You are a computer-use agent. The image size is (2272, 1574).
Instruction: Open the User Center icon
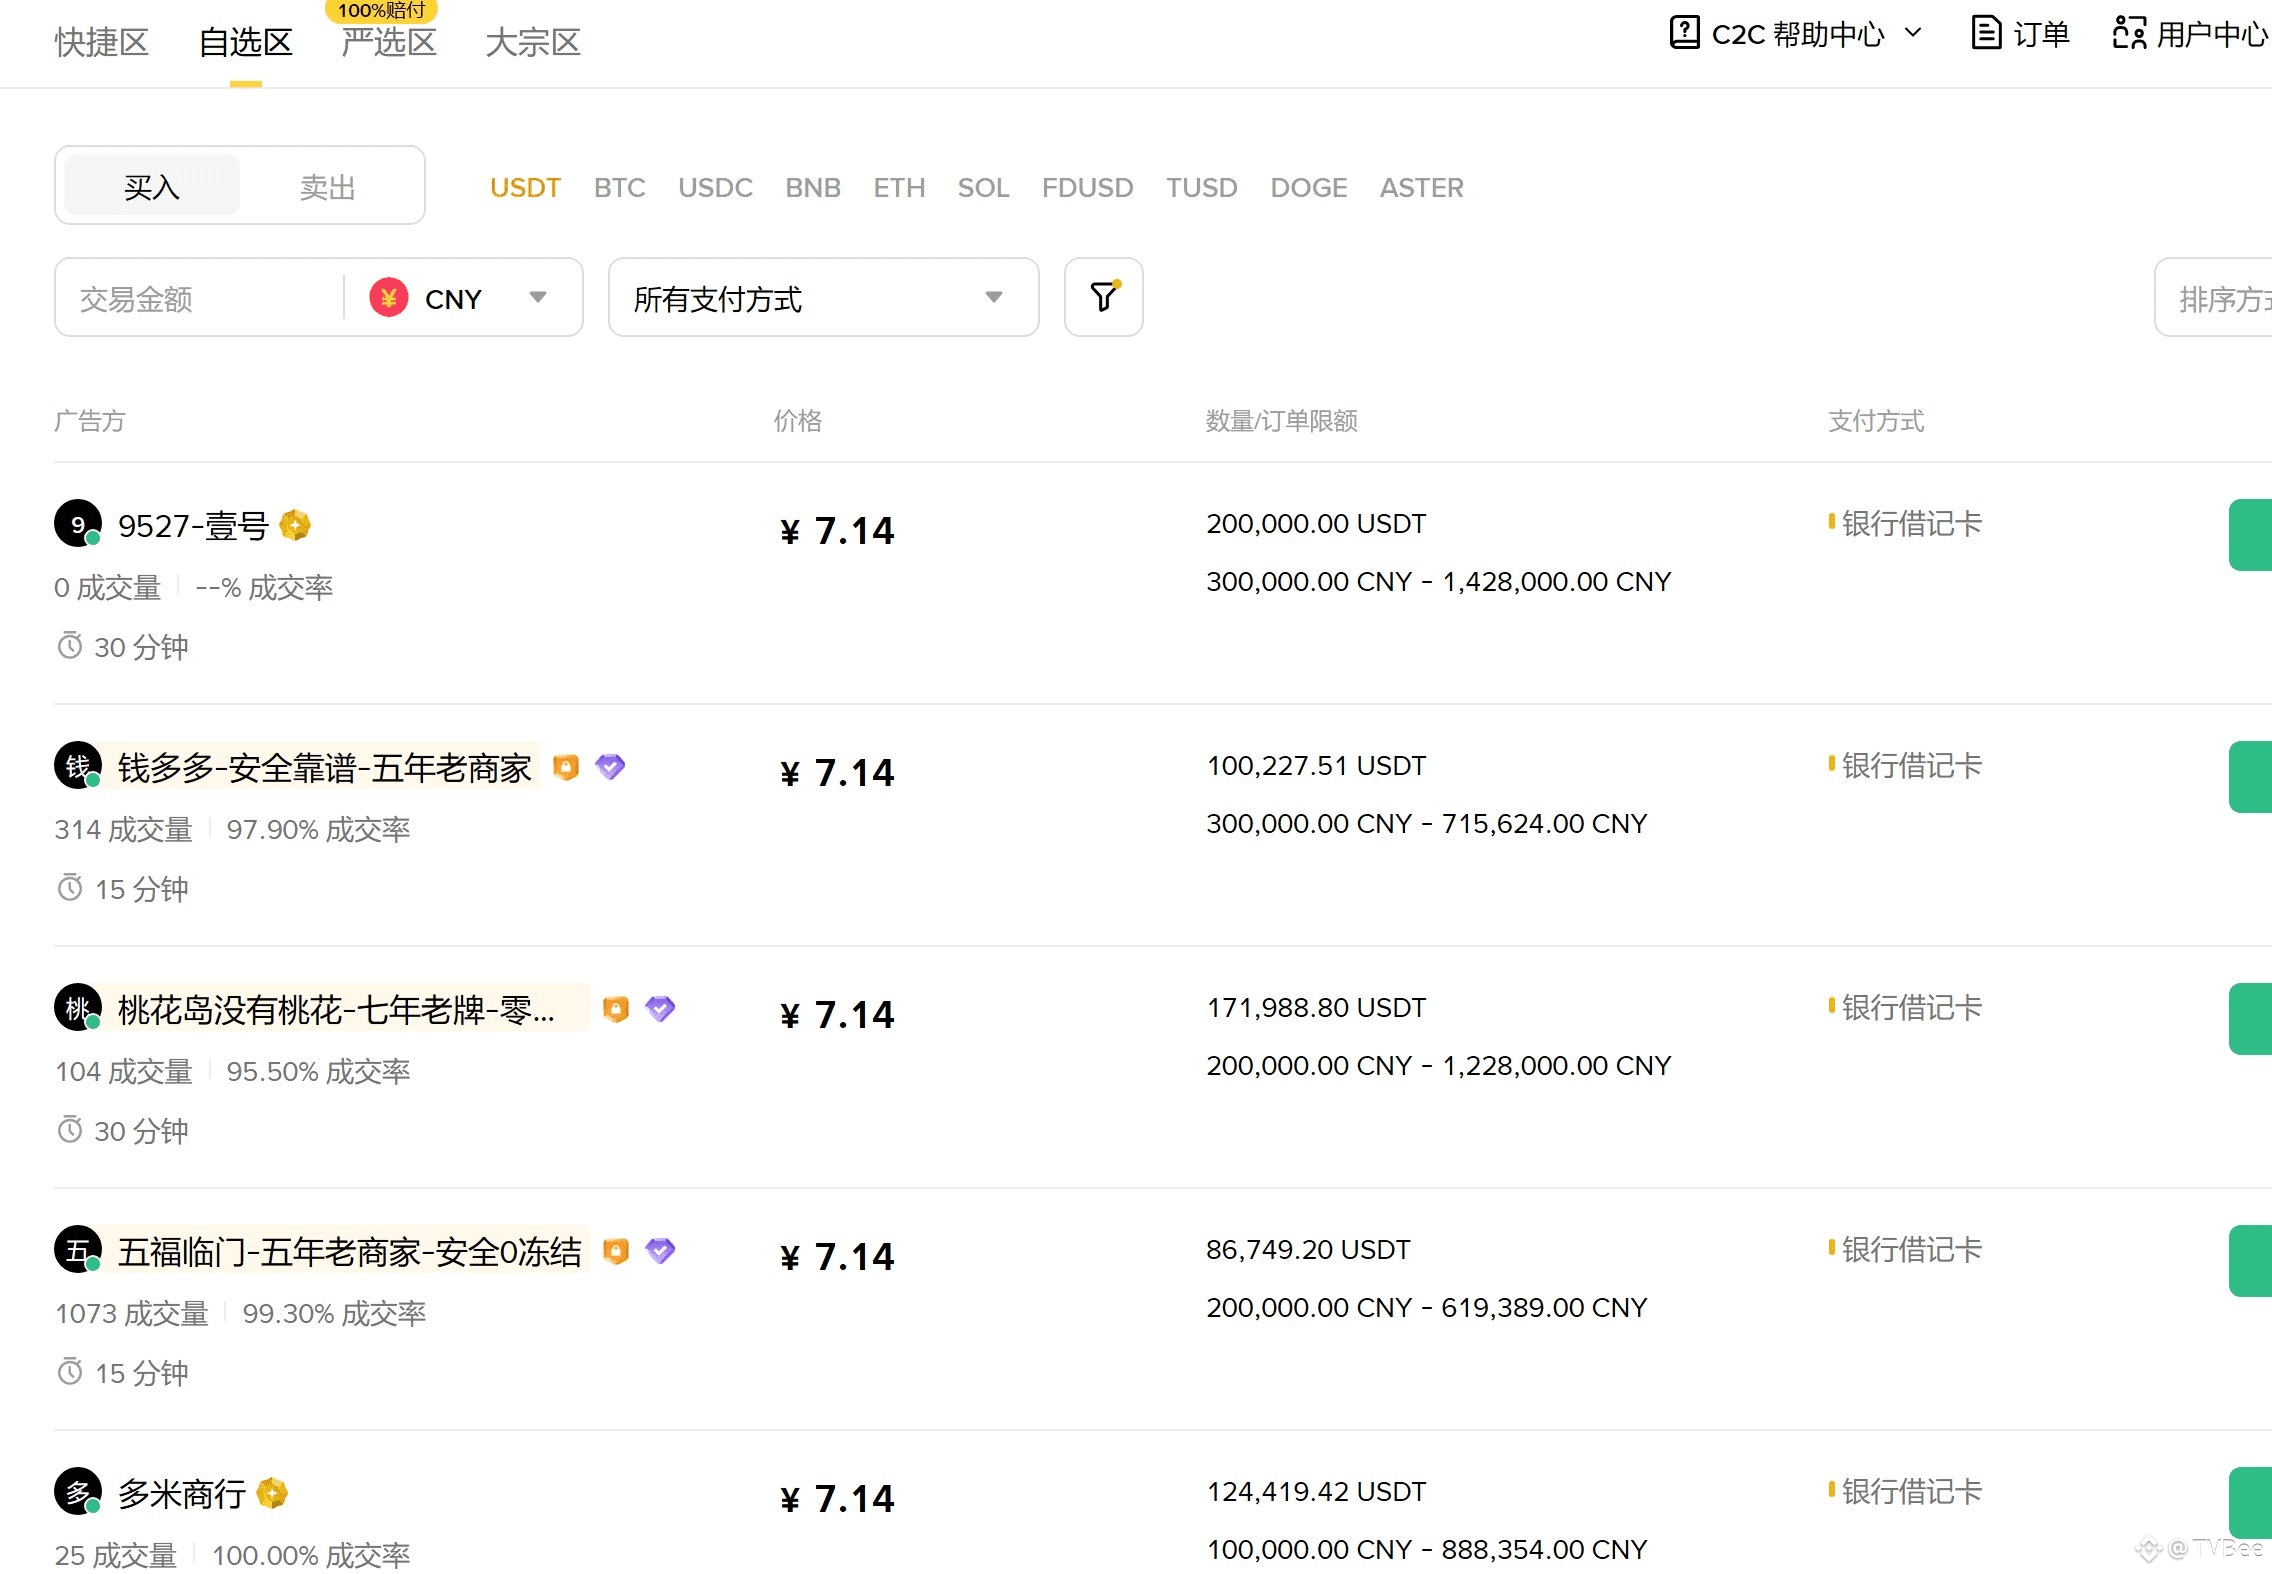point(2128,33)
